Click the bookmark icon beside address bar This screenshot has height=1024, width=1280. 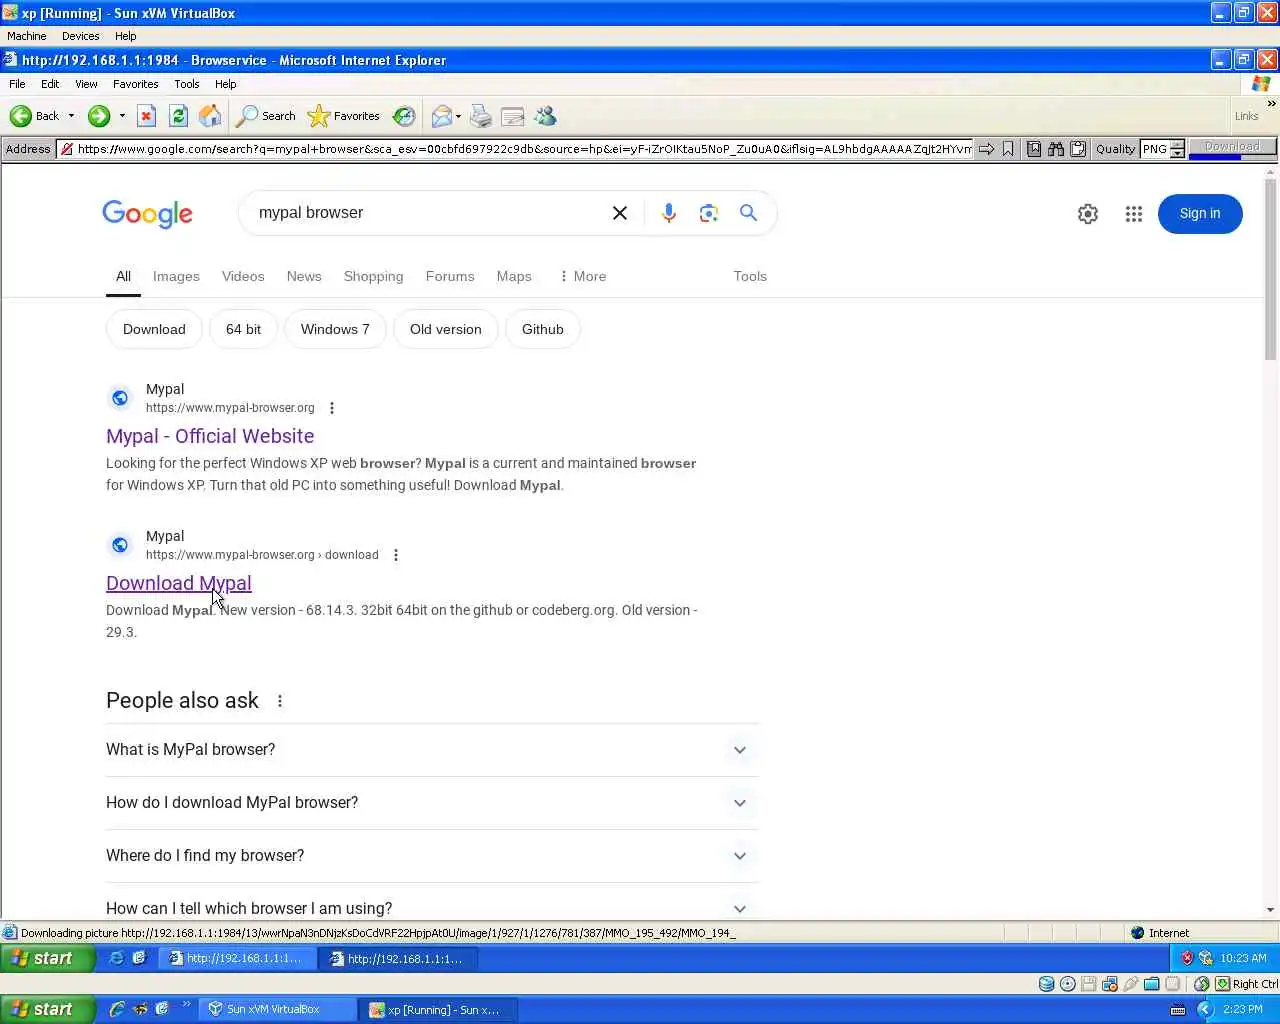(x=1008, y=149)
